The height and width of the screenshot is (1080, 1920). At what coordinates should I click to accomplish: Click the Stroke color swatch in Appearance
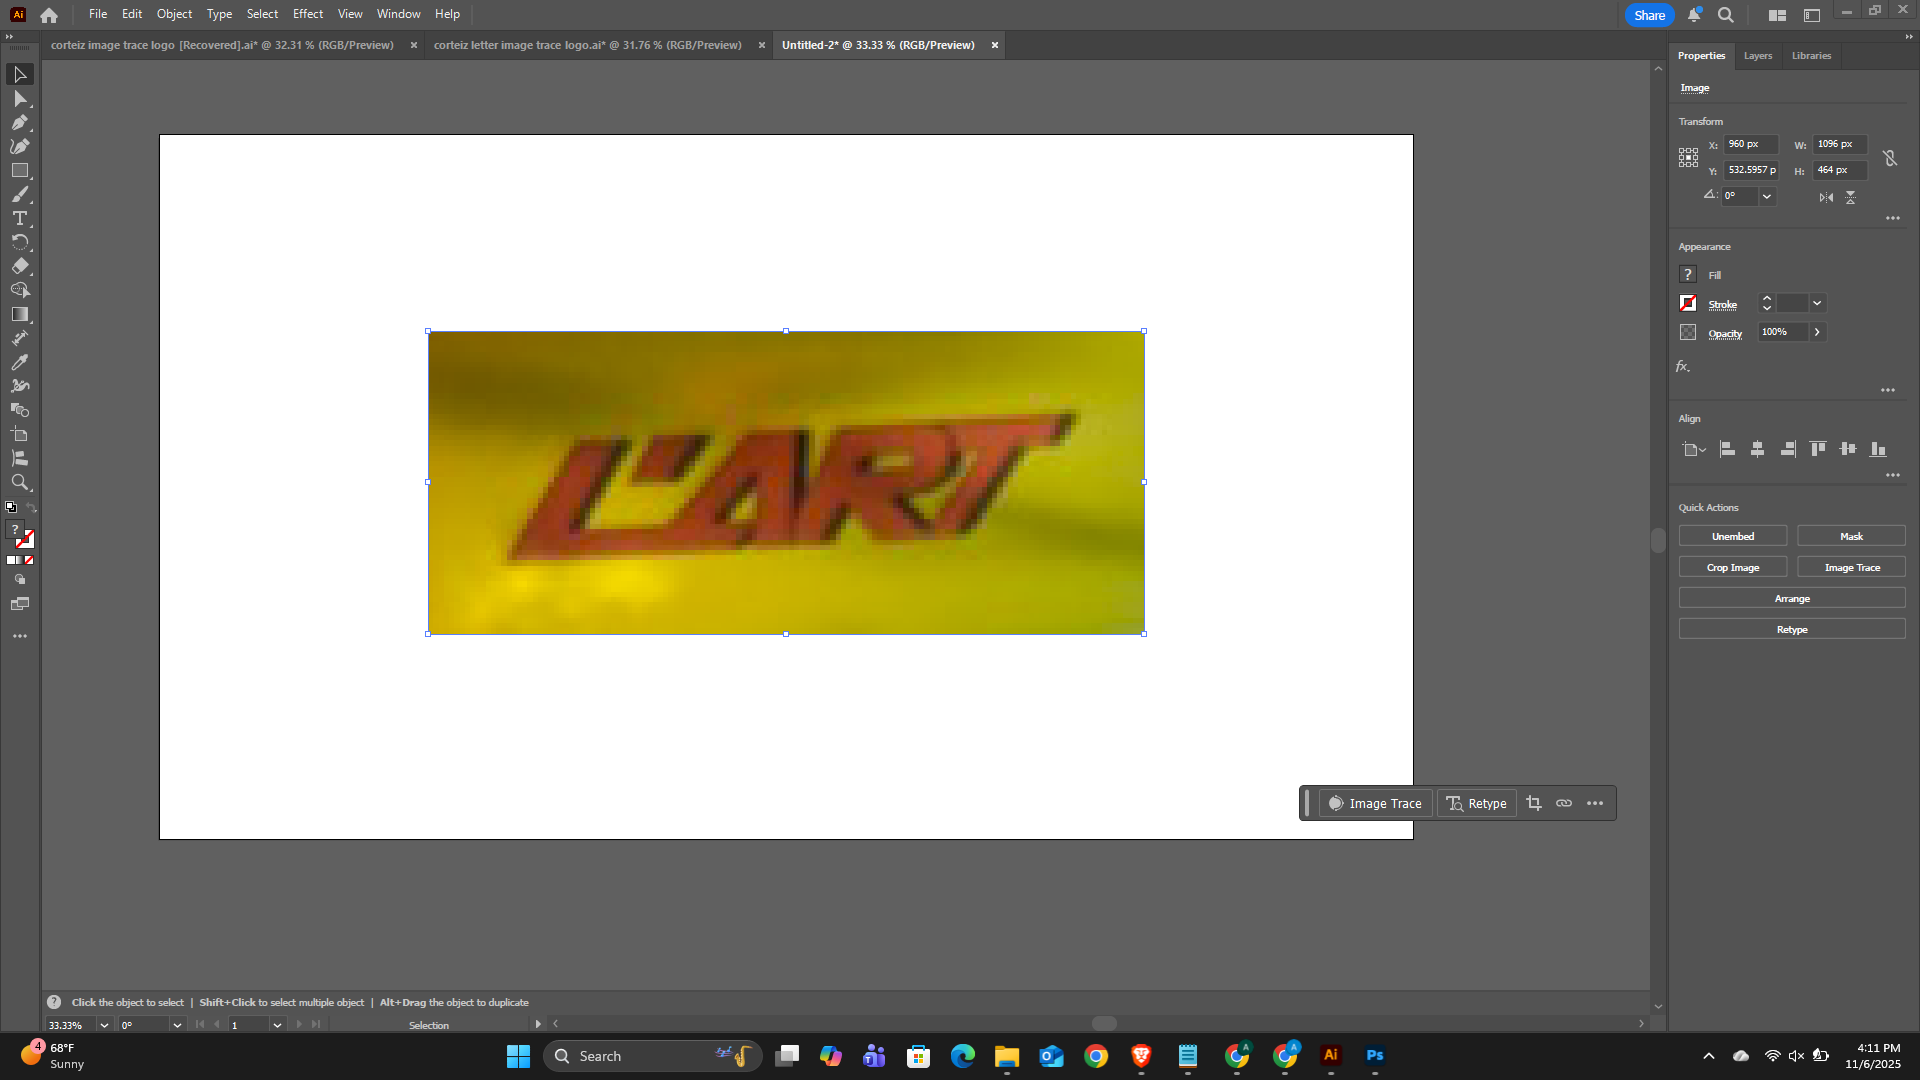[1688, 303]
